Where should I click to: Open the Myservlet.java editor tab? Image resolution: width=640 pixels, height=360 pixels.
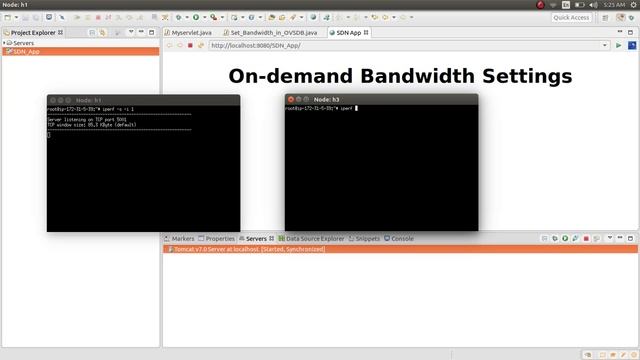pyautogui.click(x=188, y=32)
